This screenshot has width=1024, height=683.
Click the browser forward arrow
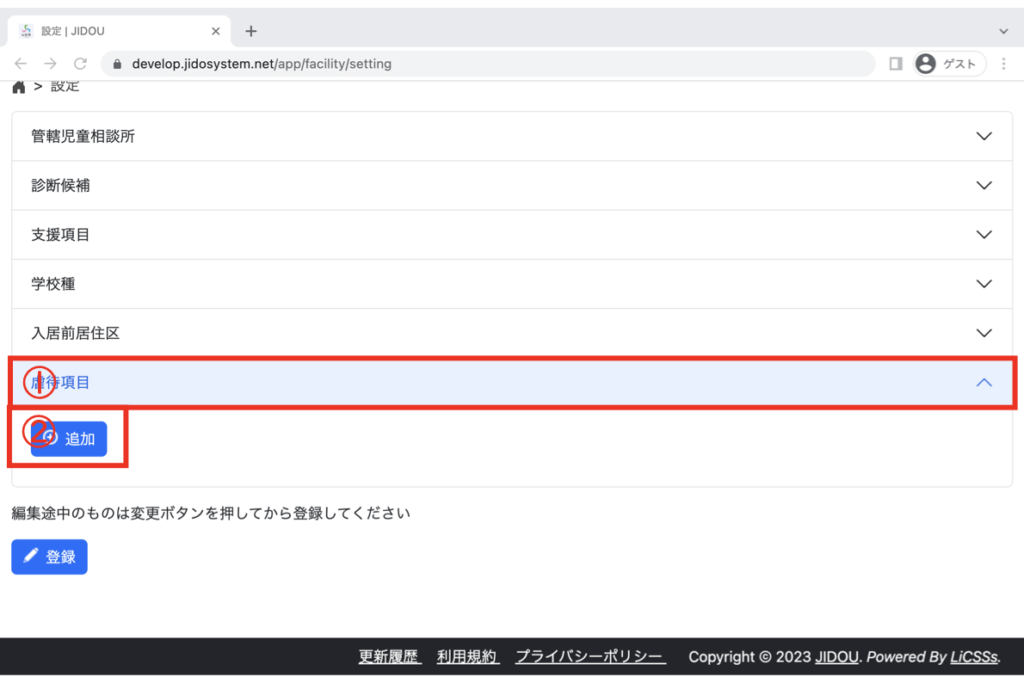point(50,63)
